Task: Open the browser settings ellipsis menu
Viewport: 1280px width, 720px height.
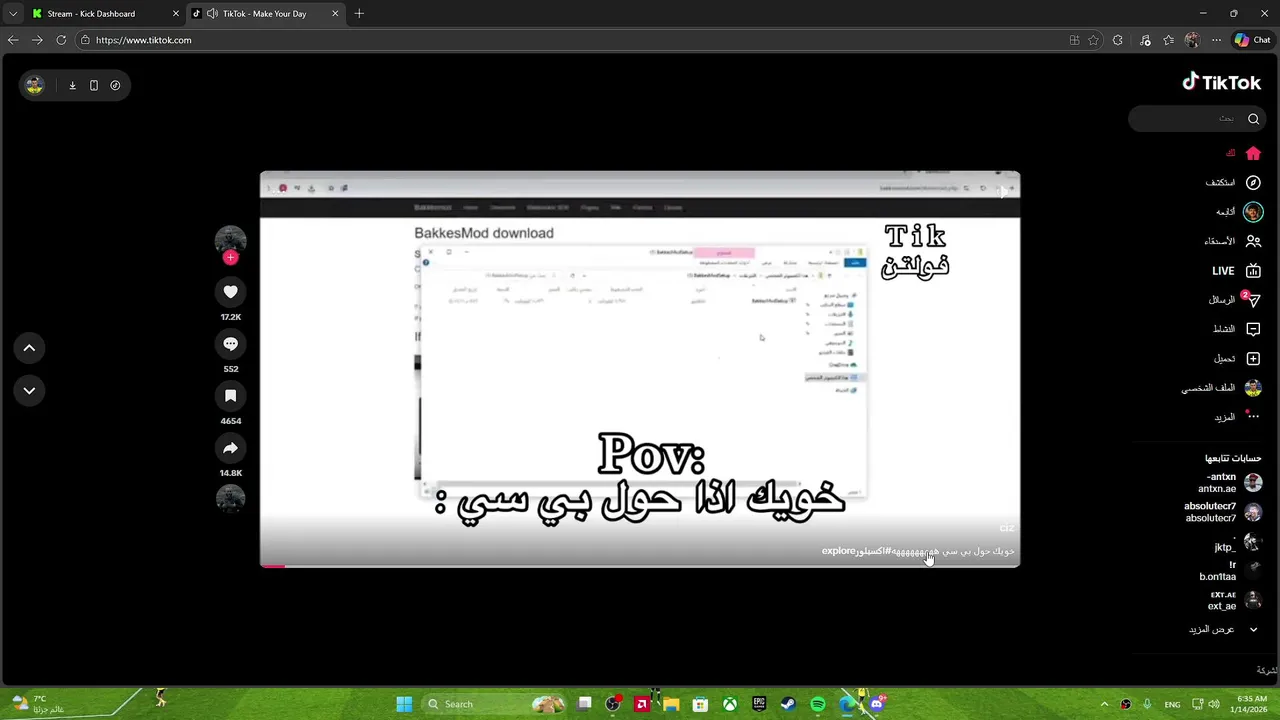Action: 1216,40
